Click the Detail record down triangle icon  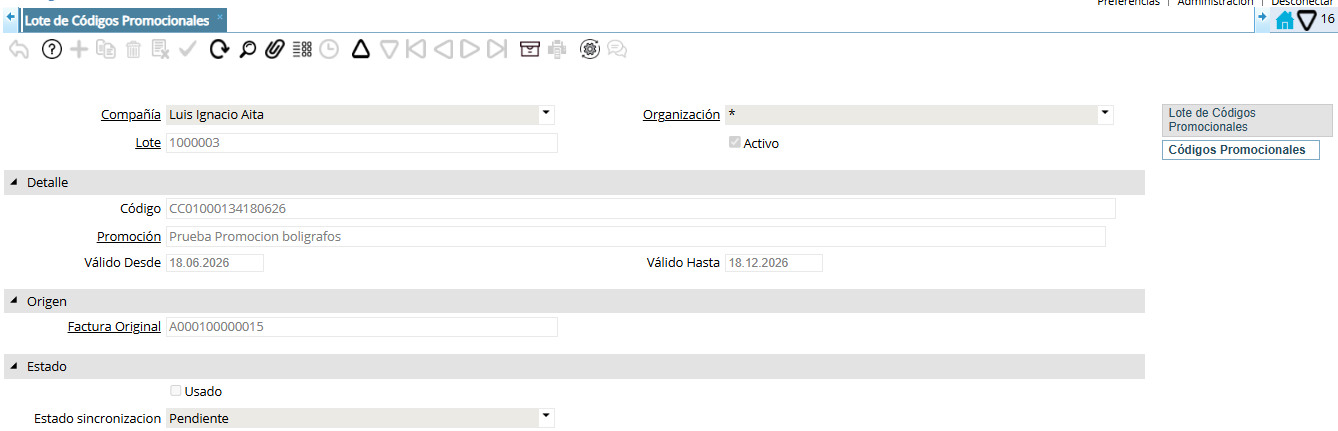[389, 49]
